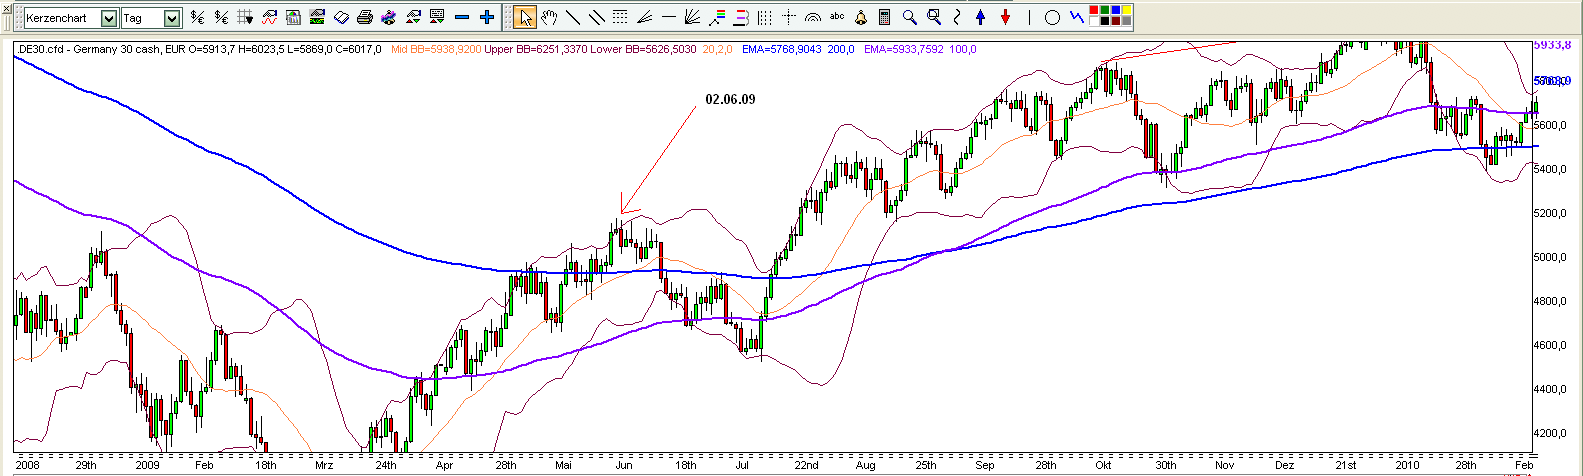Select the single trend line tool
This screenshot has height=476, width=1583.
point(572,17)
